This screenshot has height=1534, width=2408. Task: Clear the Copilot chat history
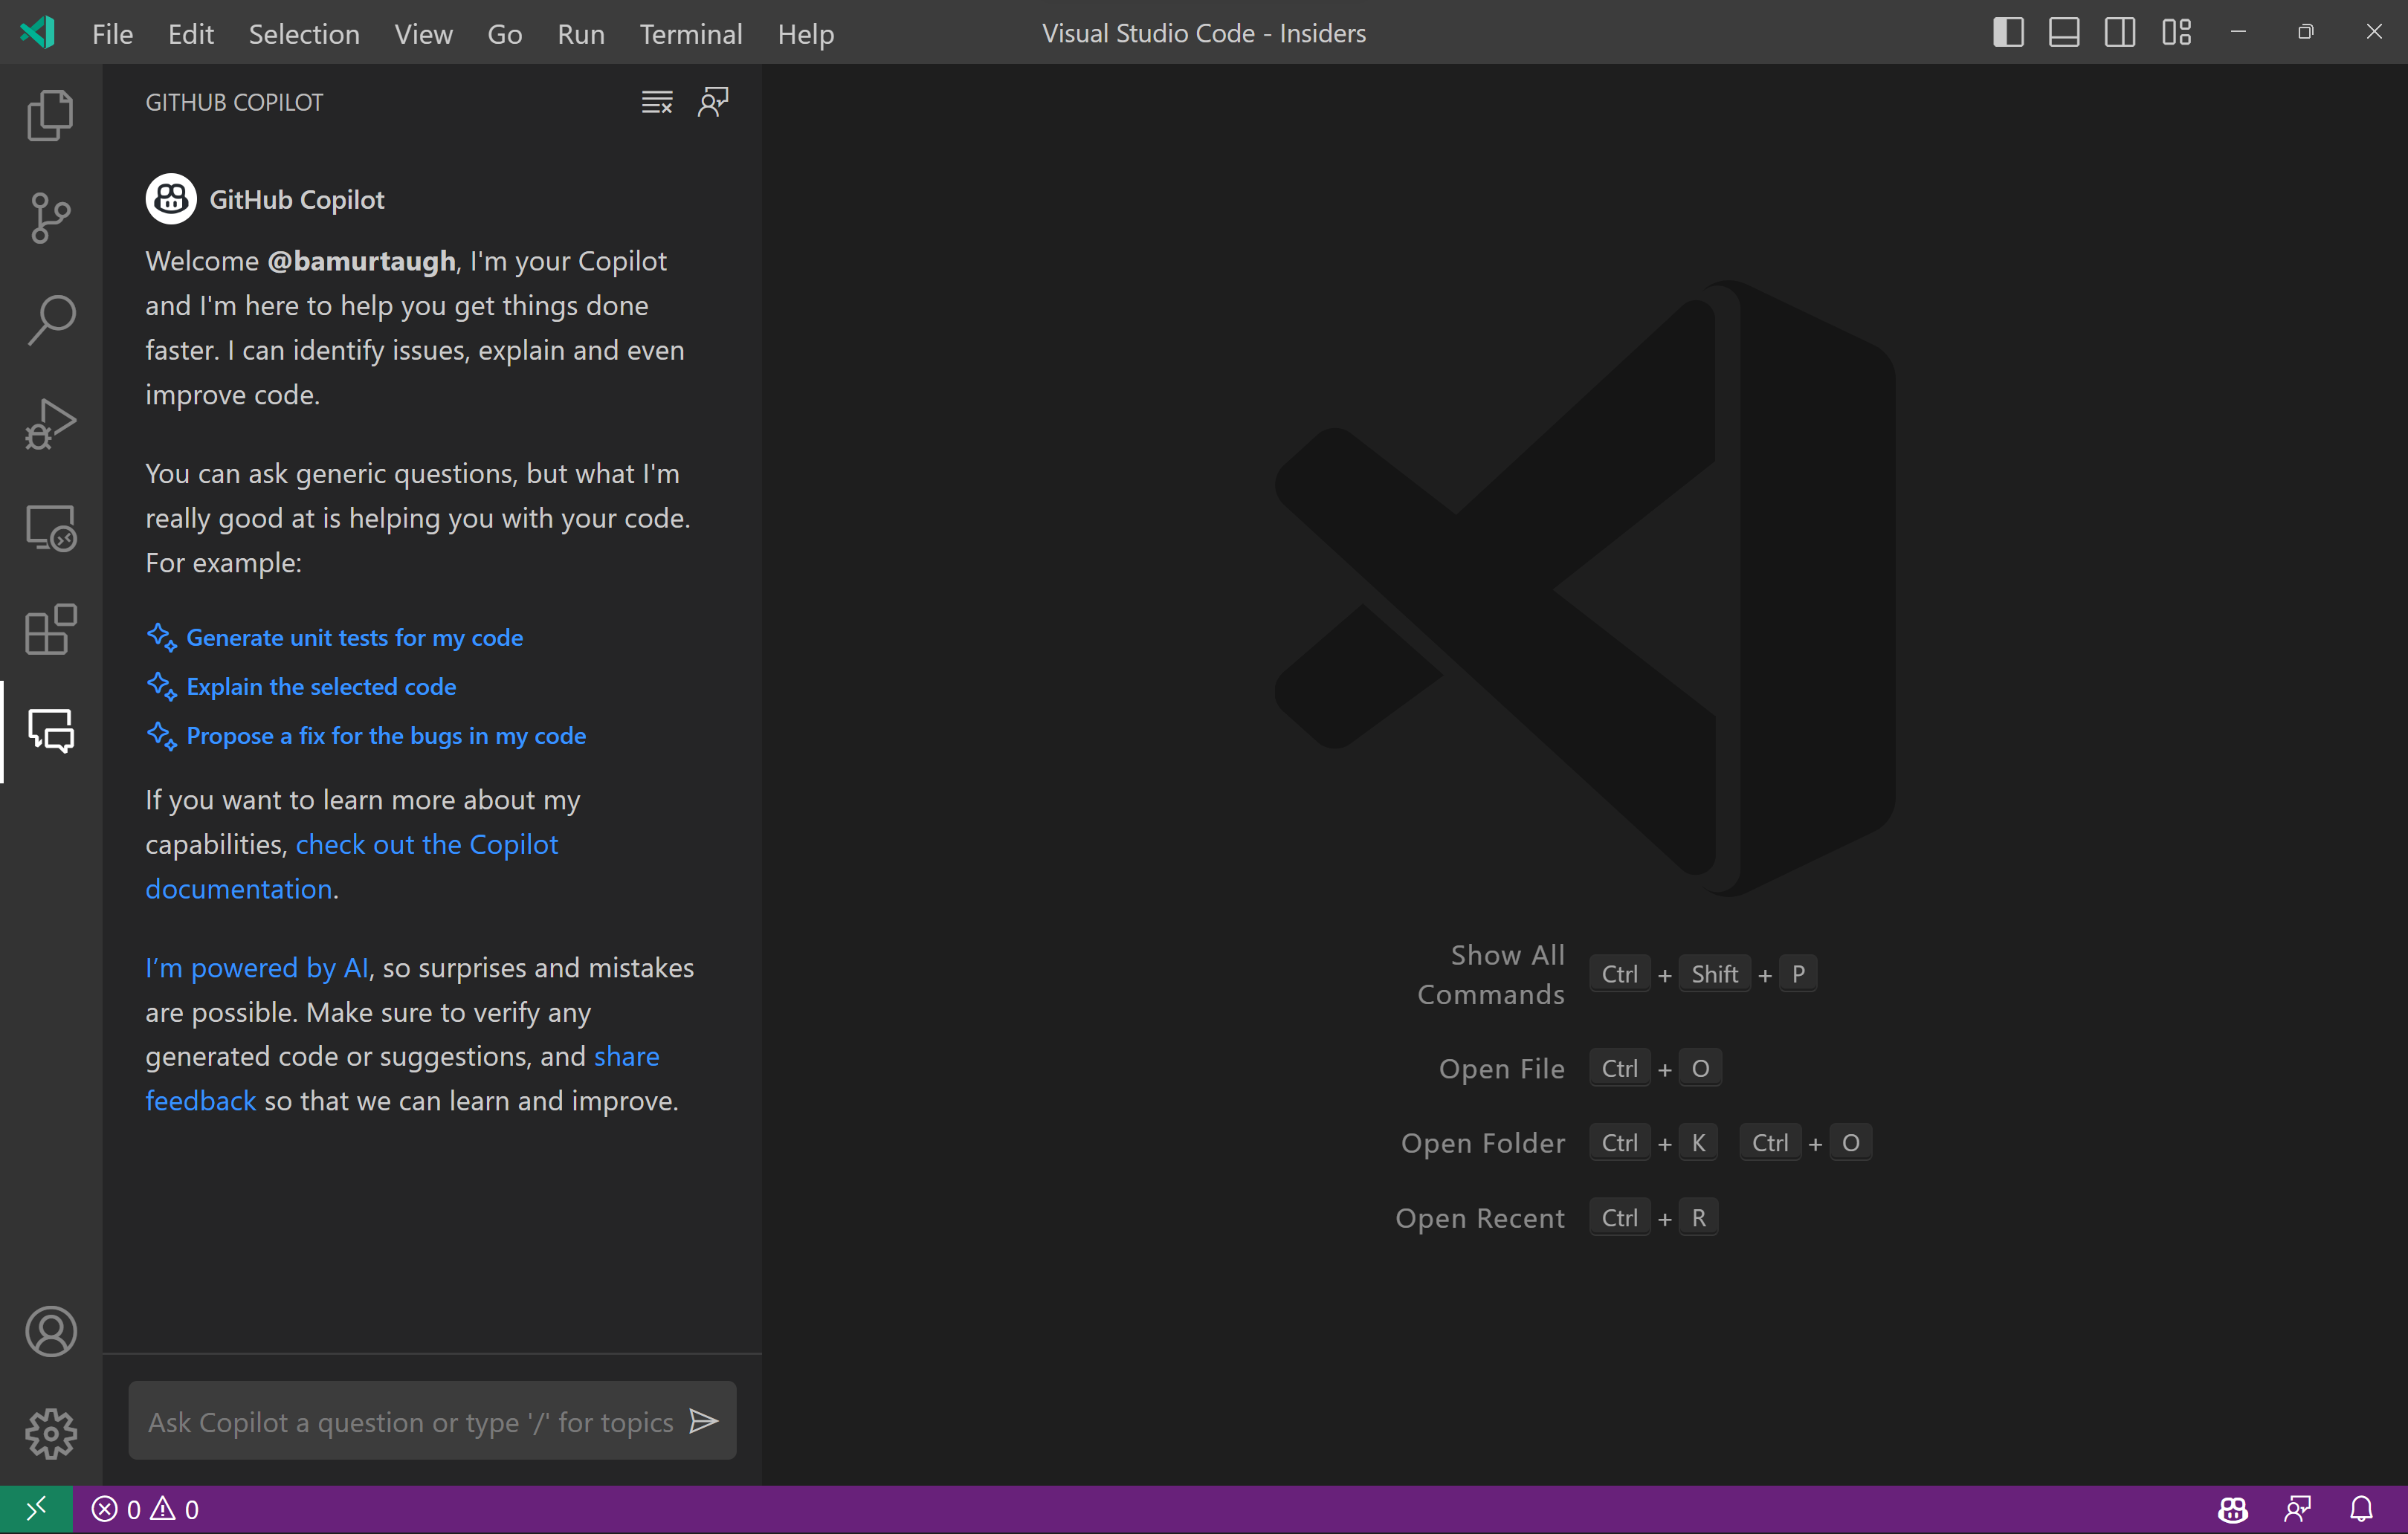tap(657, 101)
